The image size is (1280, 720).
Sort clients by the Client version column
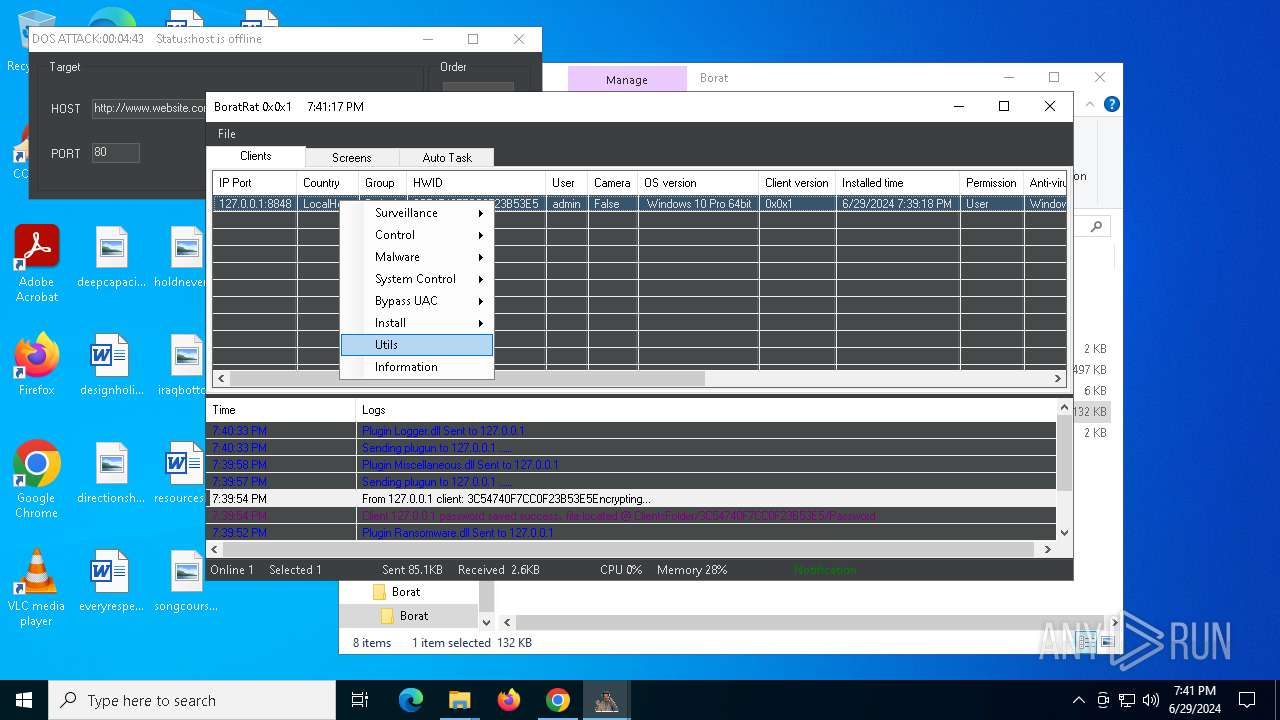(x=797, y=183)
